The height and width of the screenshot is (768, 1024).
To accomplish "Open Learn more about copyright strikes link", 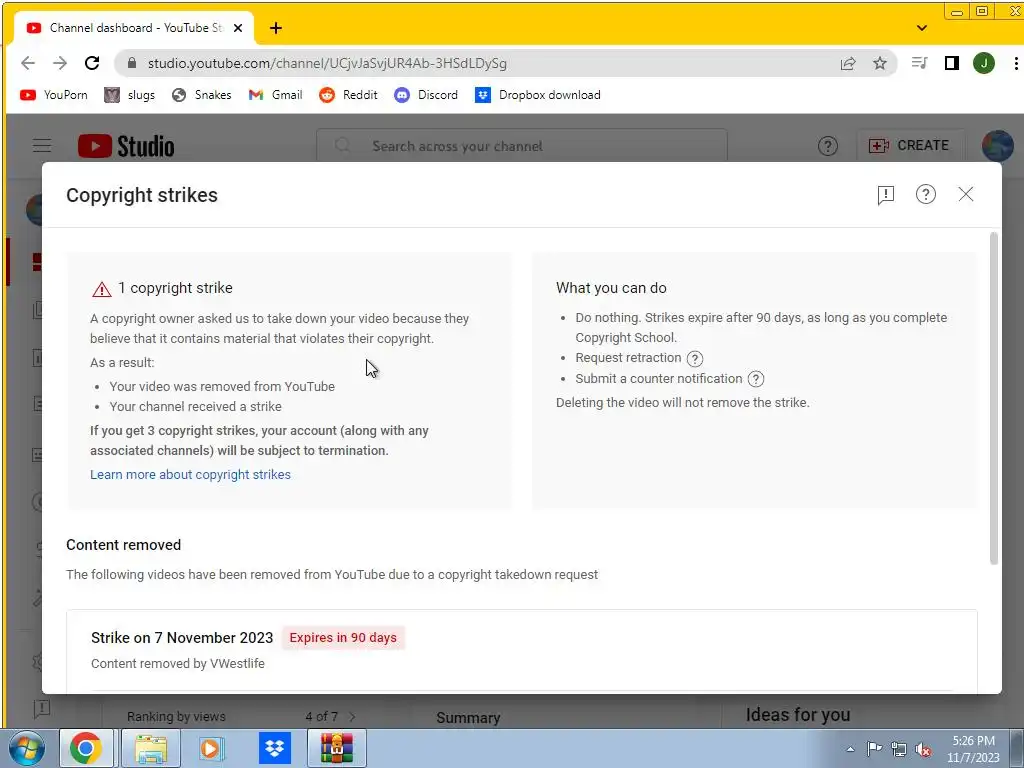I will (x=190, y=475).
